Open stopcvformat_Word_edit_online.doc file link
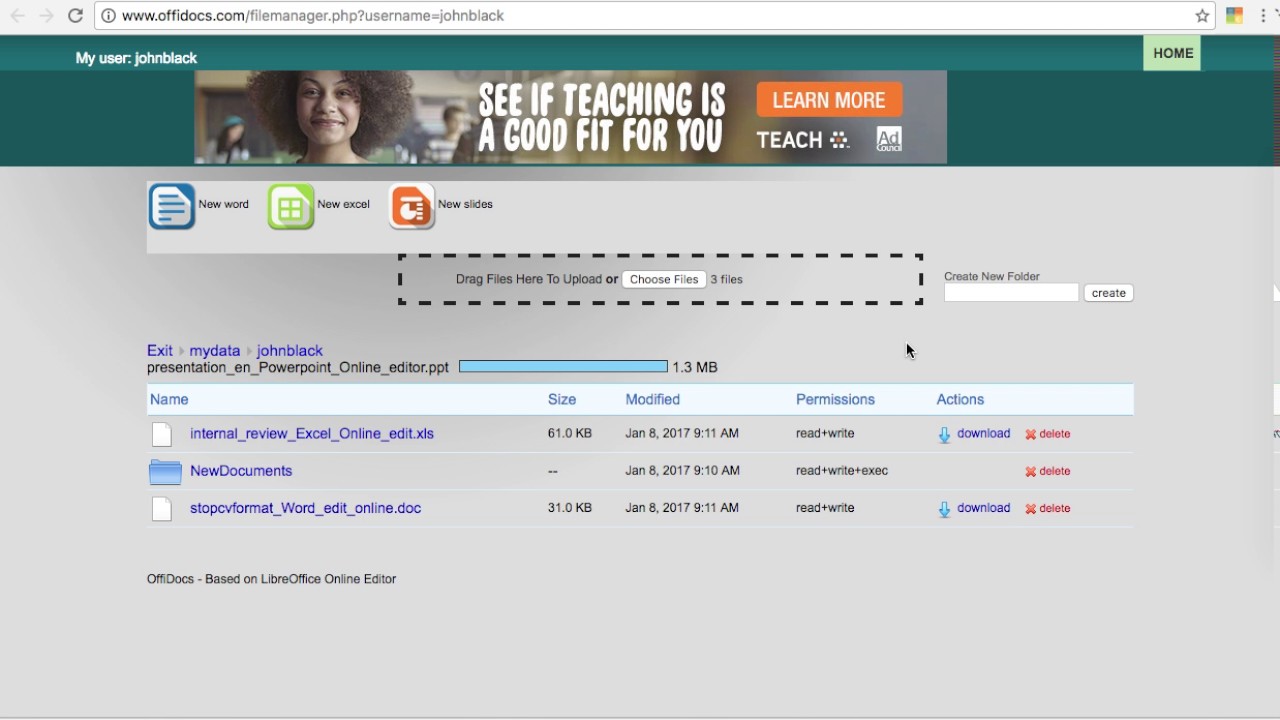This screenshot has height=720, width=1280. tap(305, 508)
